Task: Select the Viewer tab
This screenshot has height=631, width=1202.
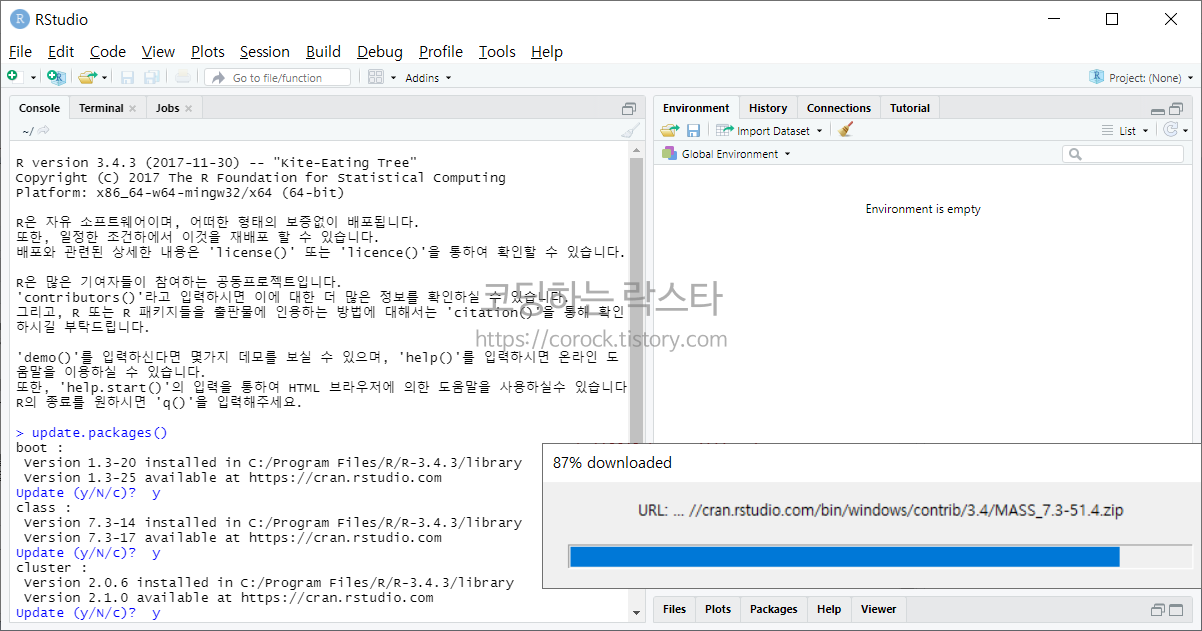Action: point(879,609)
